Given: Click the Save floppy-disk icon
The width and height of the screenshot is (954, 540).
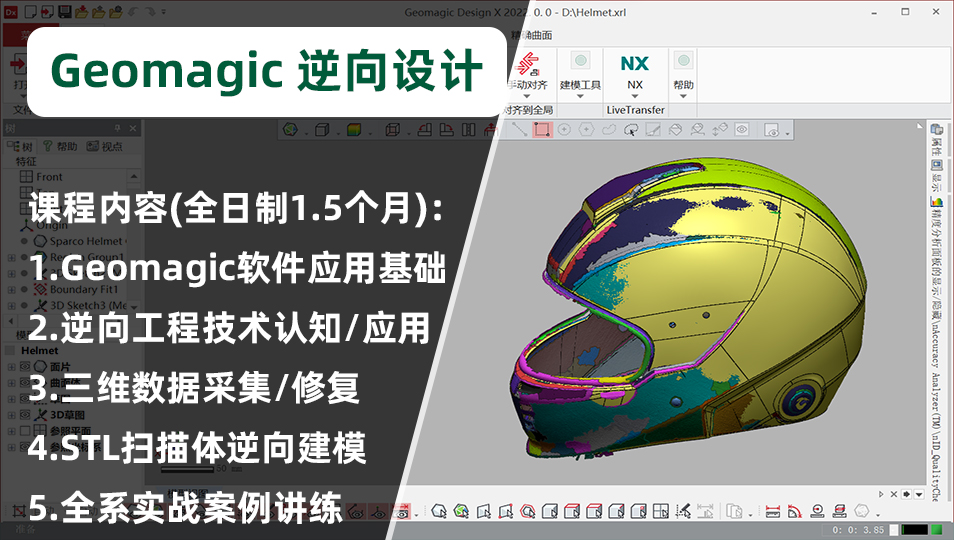Looking at the screenshot, I should tap(64, 12).
